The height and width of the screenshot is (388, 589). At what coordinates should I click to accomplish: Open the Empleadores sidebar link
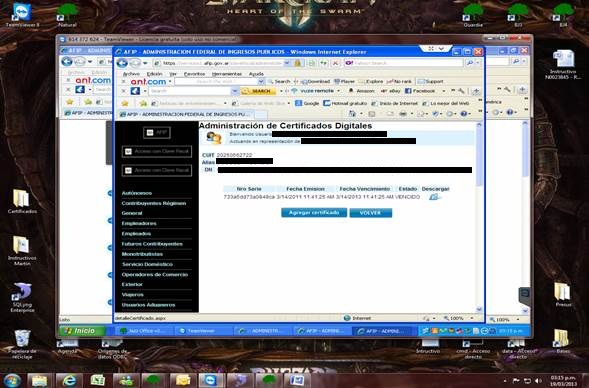(139, 223)
